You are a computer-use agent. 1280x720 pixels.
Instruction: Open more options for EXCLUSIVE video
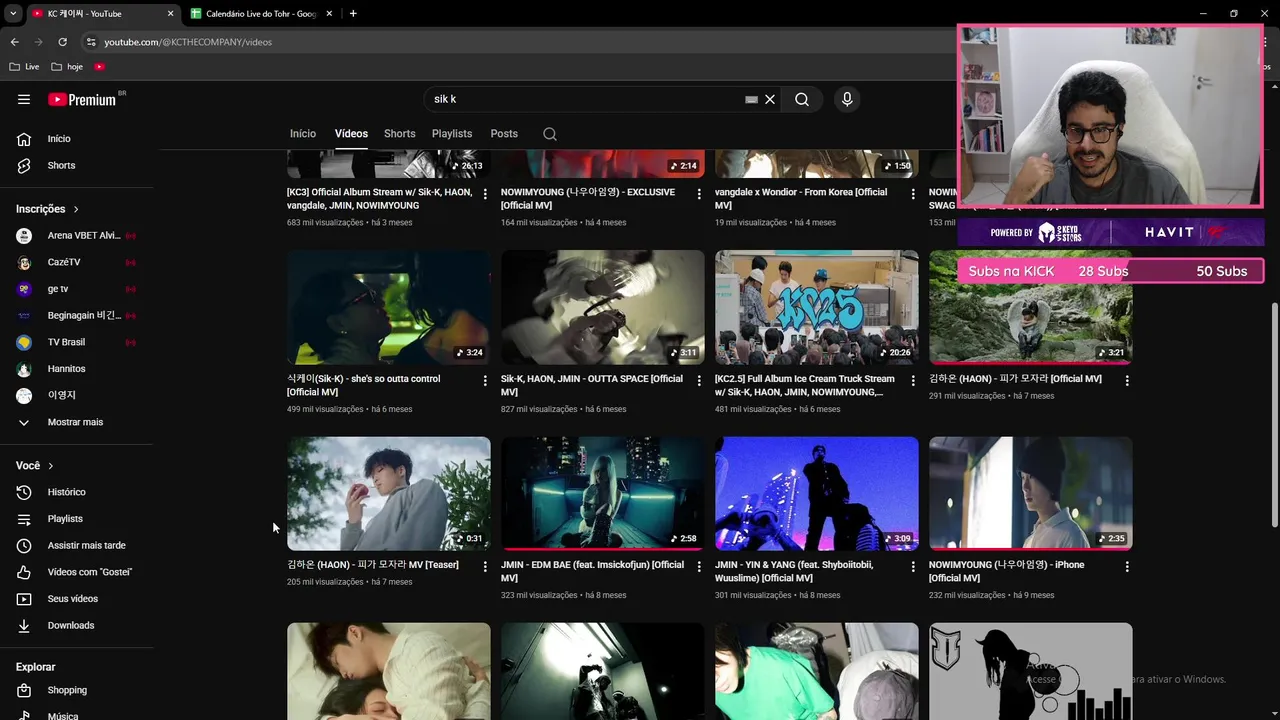(699, 194)
